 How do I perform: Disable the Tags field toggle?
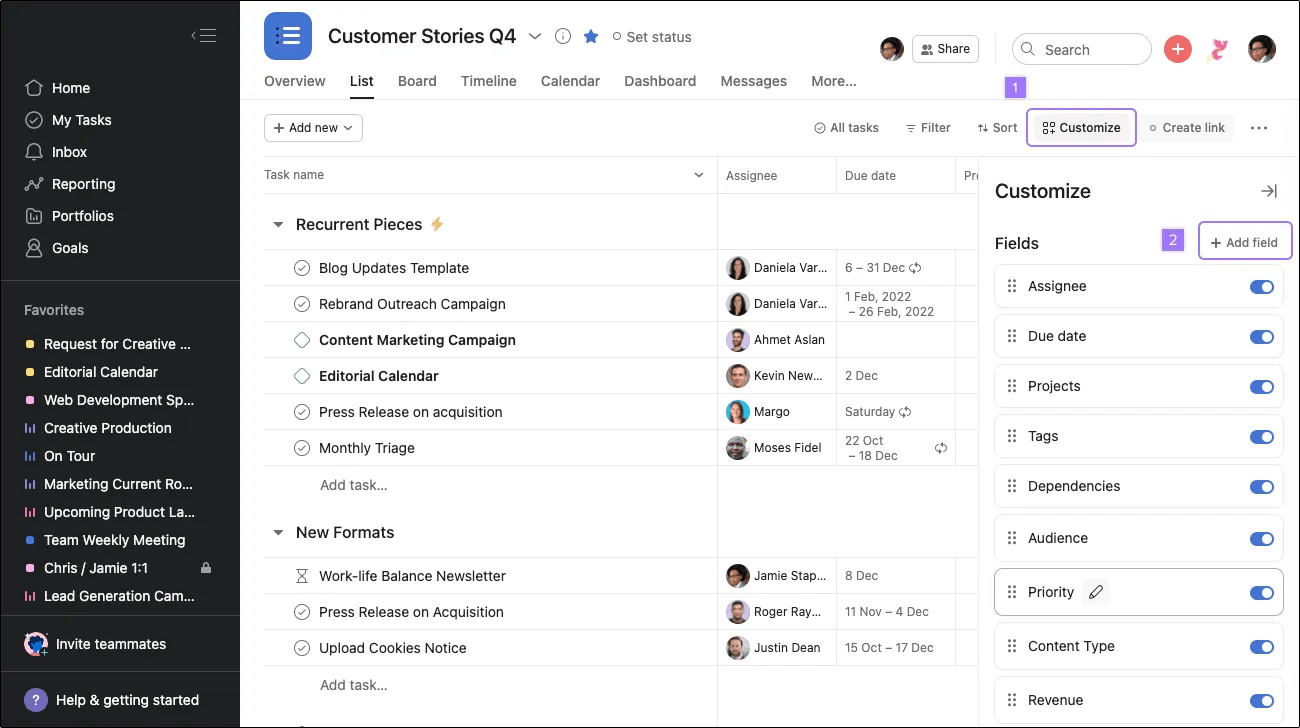[x=1261, y=437]
